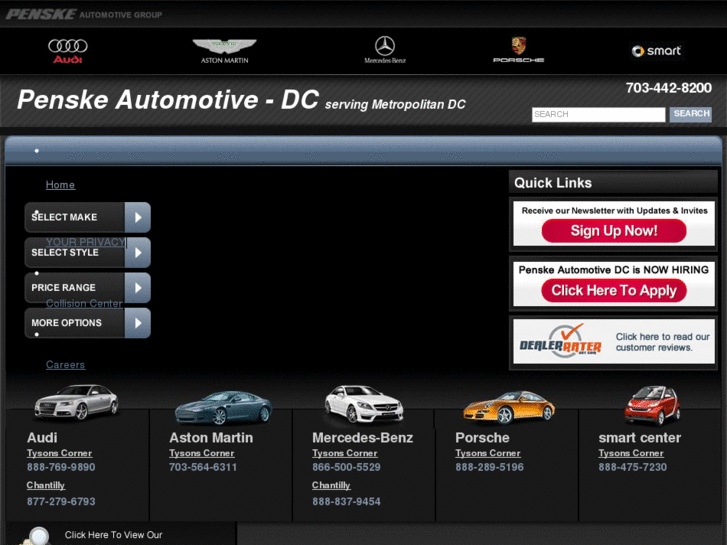727x545 pixels.
Task: Select the Mercedes-Benz star logo
Action: [385, 49]
